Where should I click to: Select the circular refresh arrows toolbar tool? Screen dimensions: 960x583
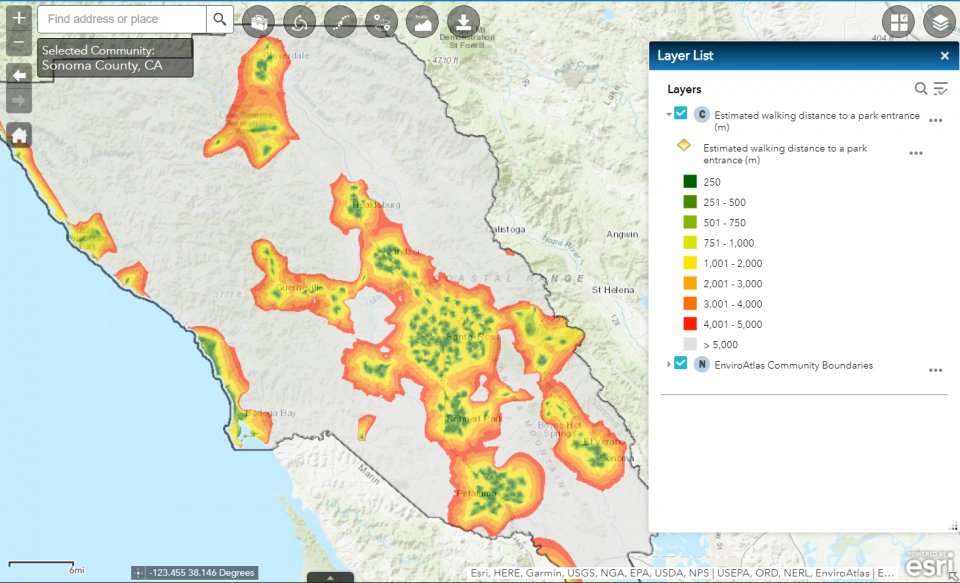[299, 21]
